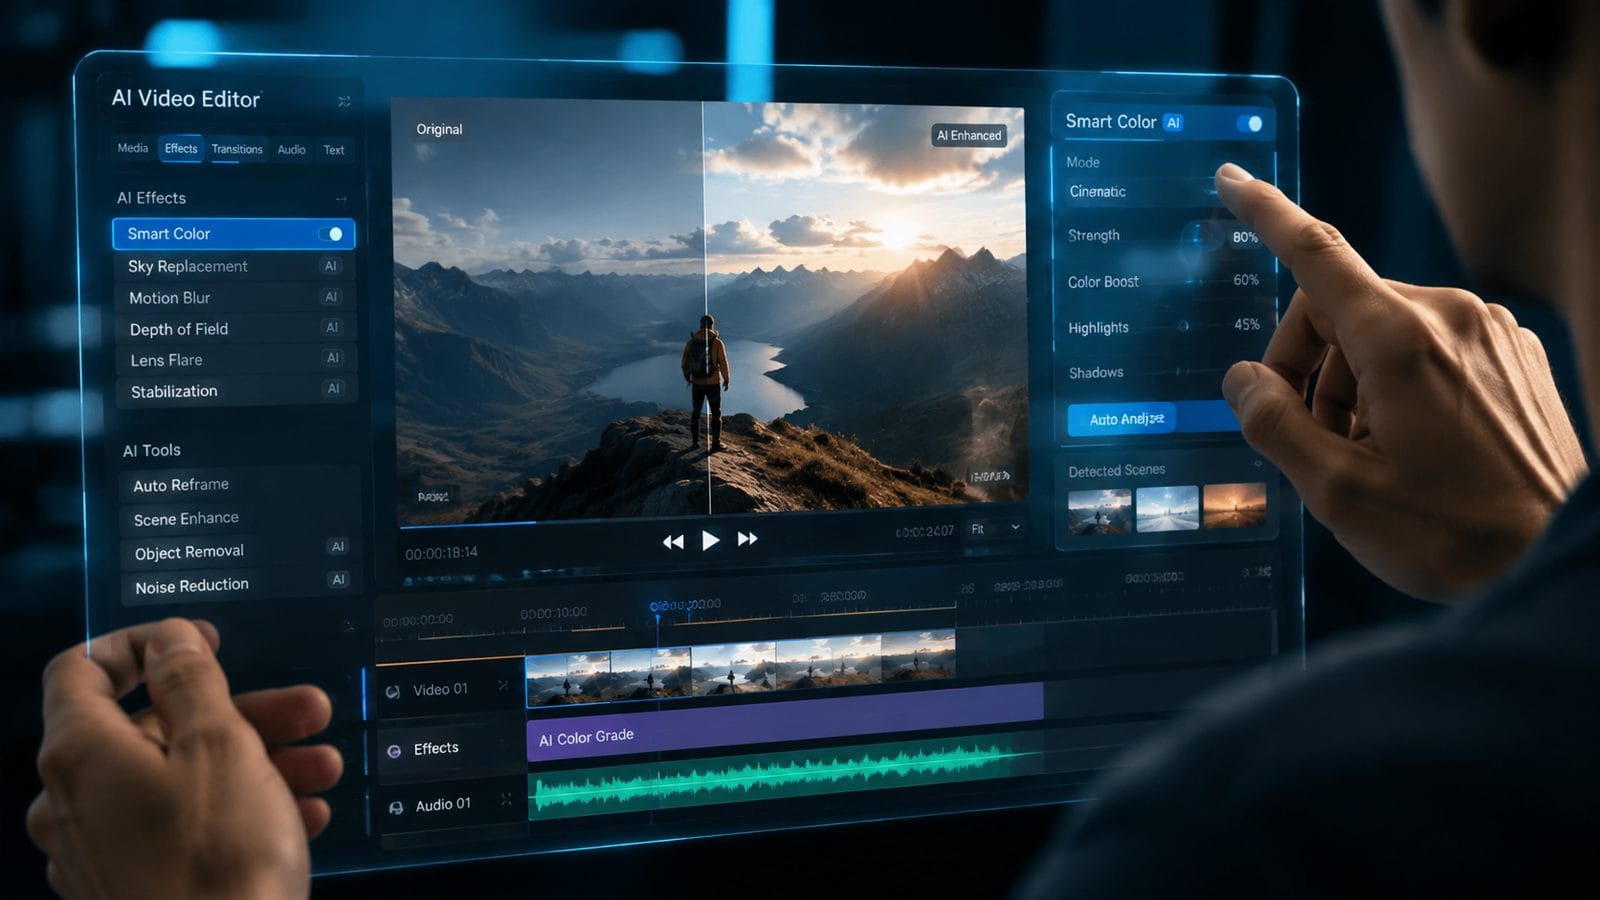Fast forward the video preview
This screenshot has height=900, width=1600.
pyautogui.click(x=747, y=539)
